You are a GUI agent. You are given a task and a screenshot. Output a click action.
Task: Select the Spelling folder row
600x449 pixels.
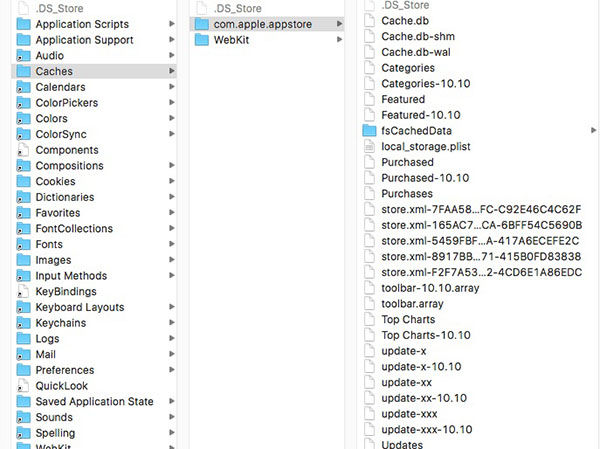click(94, 433)
